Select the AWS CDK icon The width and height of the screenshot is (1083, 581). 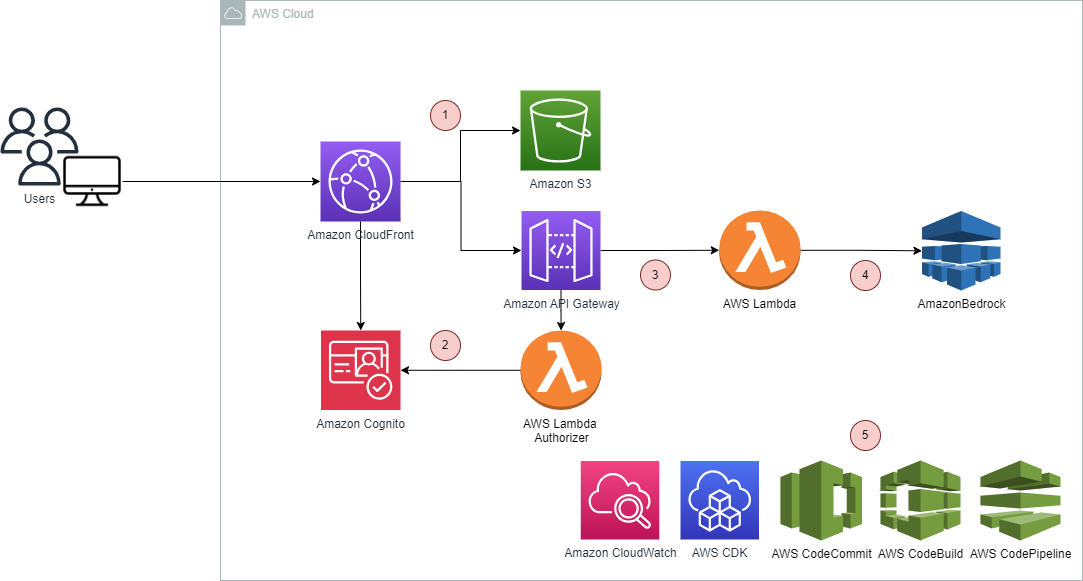pos(720,500)
